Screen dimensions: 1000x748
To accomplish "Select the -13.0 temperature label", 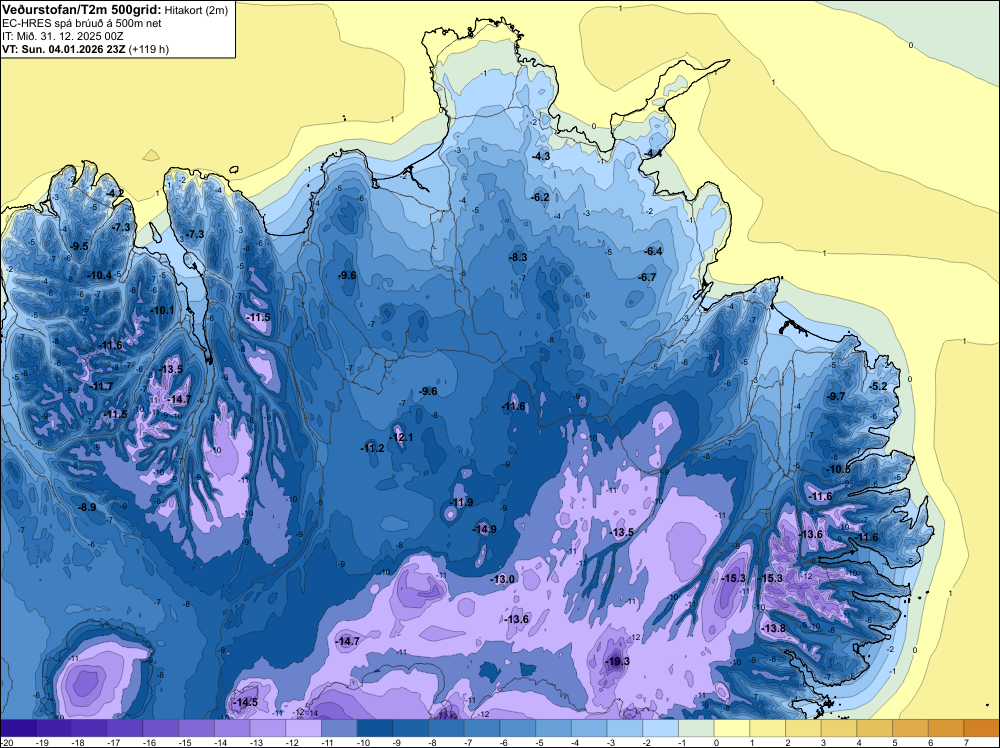I will pos(503,579).
